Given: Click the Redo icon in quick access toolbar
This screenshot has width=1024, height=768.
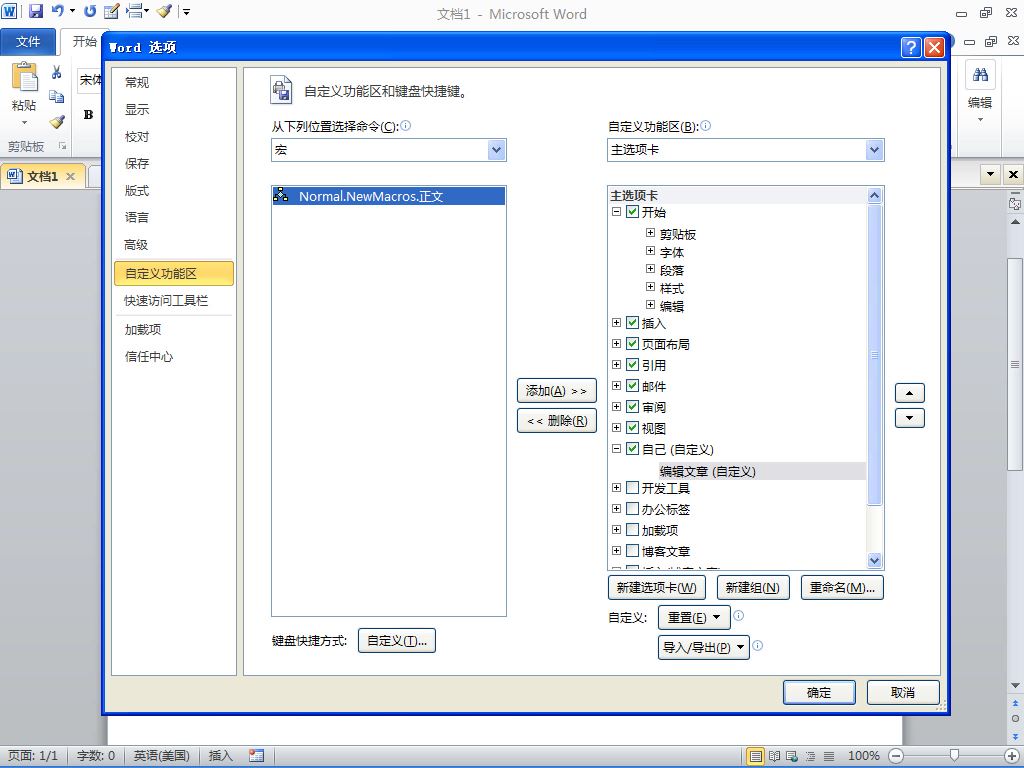Looking at the screenshot, I should point(90,11).
